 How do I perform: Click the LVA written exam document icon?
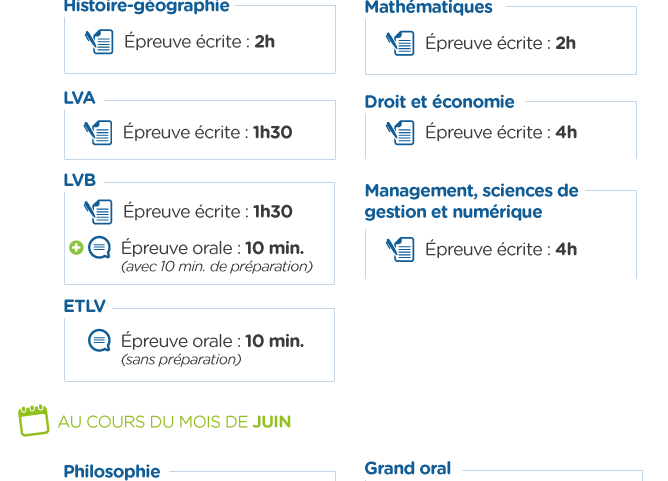(98, 132)
